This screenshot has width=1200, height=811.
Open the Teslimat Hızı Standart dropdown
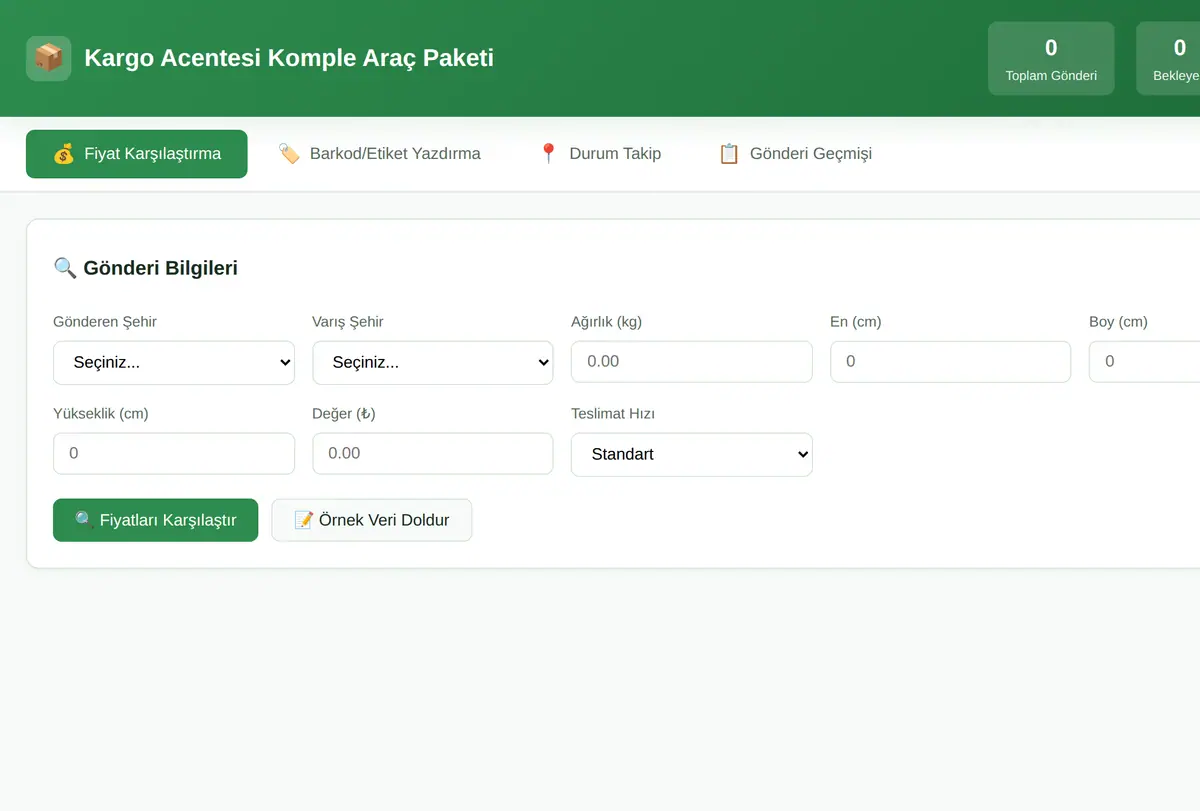click(x=692, y=454)
